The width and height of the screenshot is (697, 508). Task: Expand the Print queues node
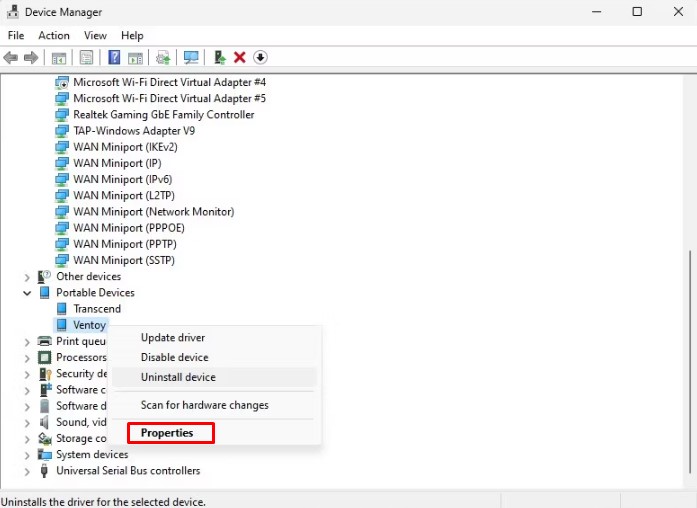tap(27, 342)
